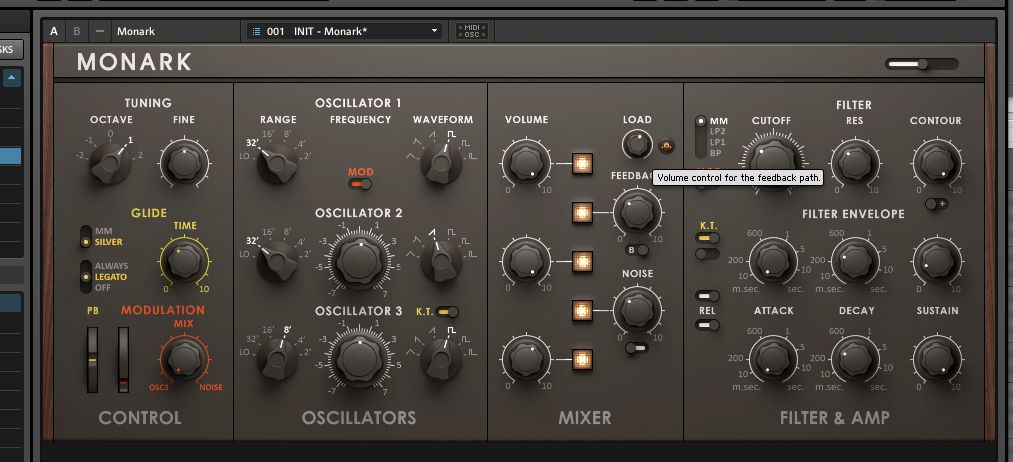Click the Monark instrument name field
1013x462 pixels.
click(176, 31)
